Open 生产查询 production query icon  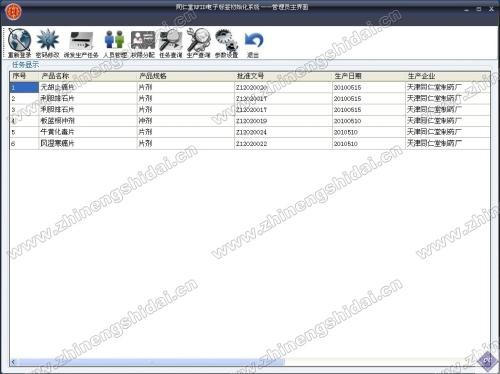(x=198, y=43)
